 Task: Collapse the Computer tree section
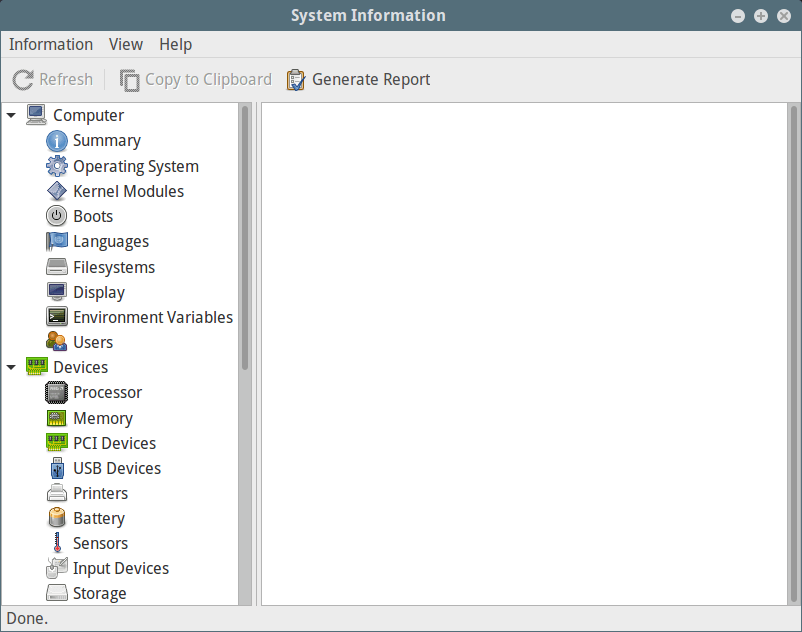point(11,116)
